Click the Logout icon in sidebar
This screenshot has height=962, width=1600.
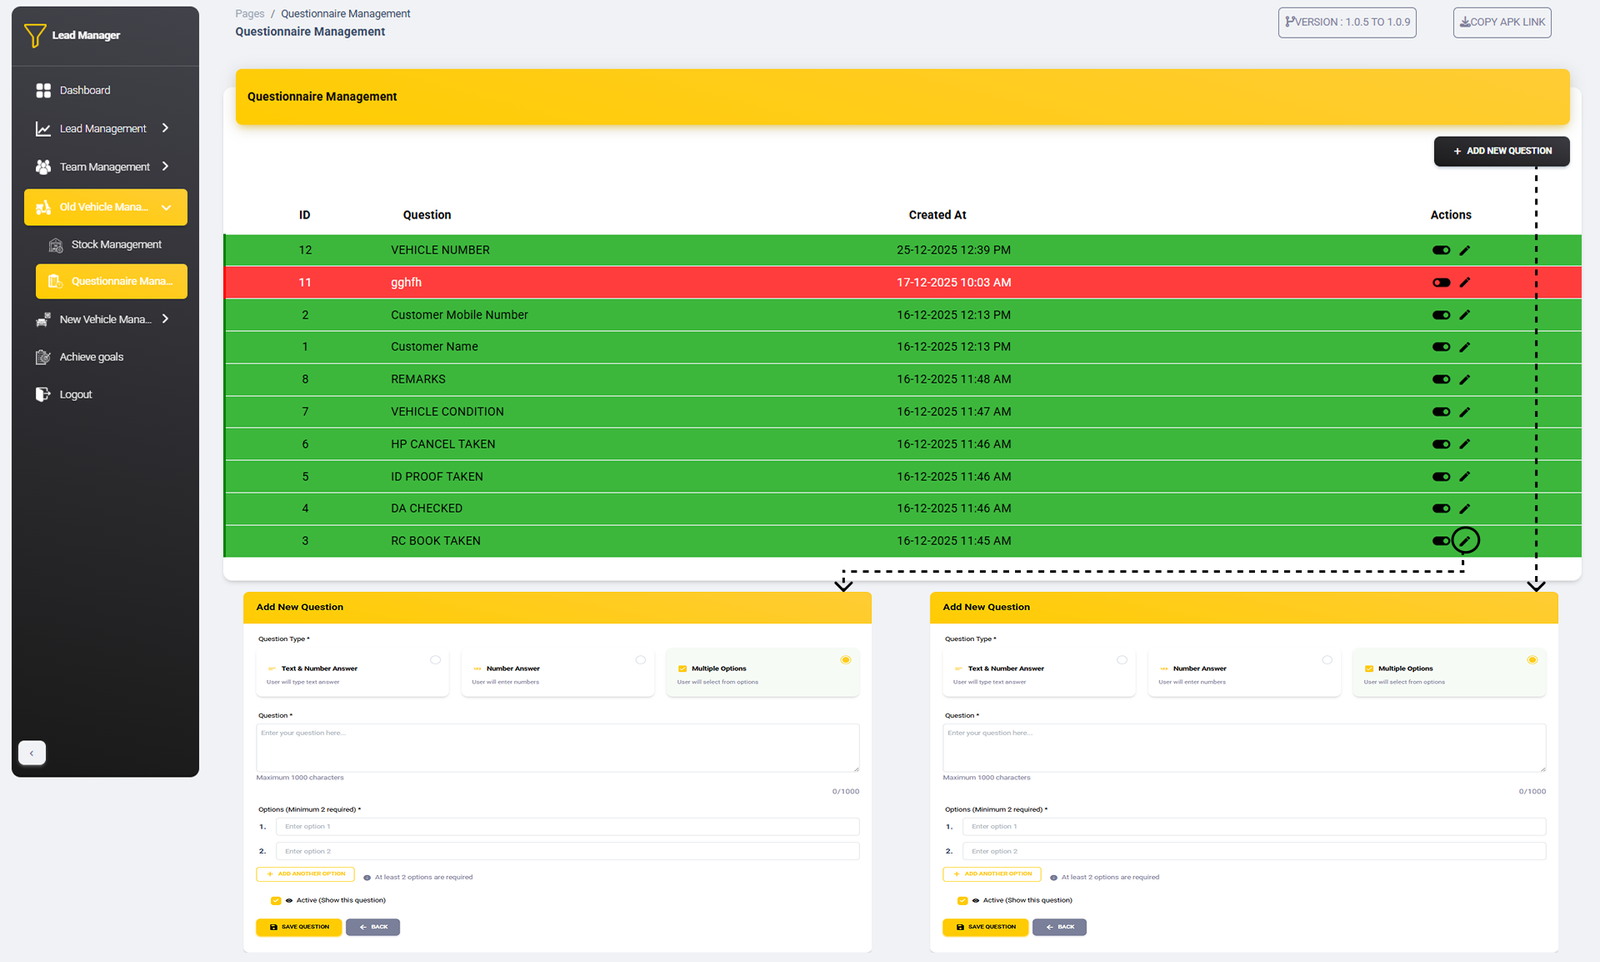43,395
